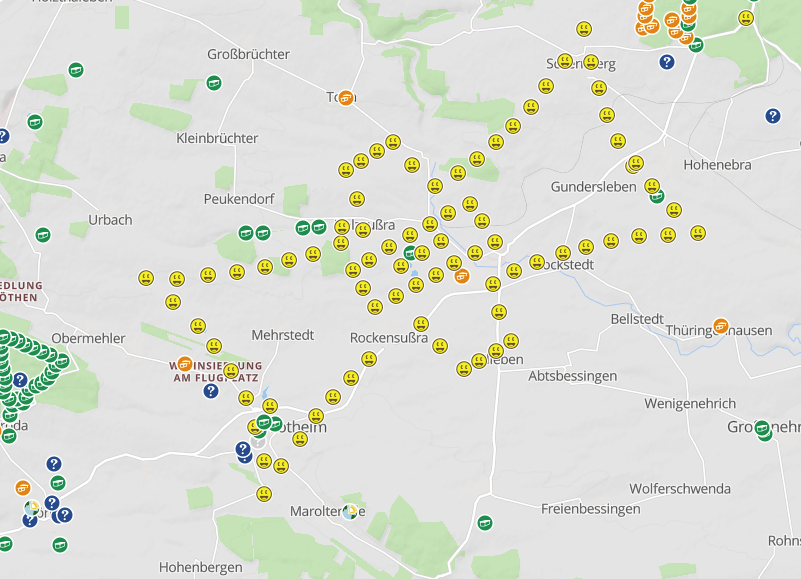The width and height of the screenshot is (801, 579).
Task: Select the blue question-mark marker above Hohenebra
Action: click(x=772, y=116)
